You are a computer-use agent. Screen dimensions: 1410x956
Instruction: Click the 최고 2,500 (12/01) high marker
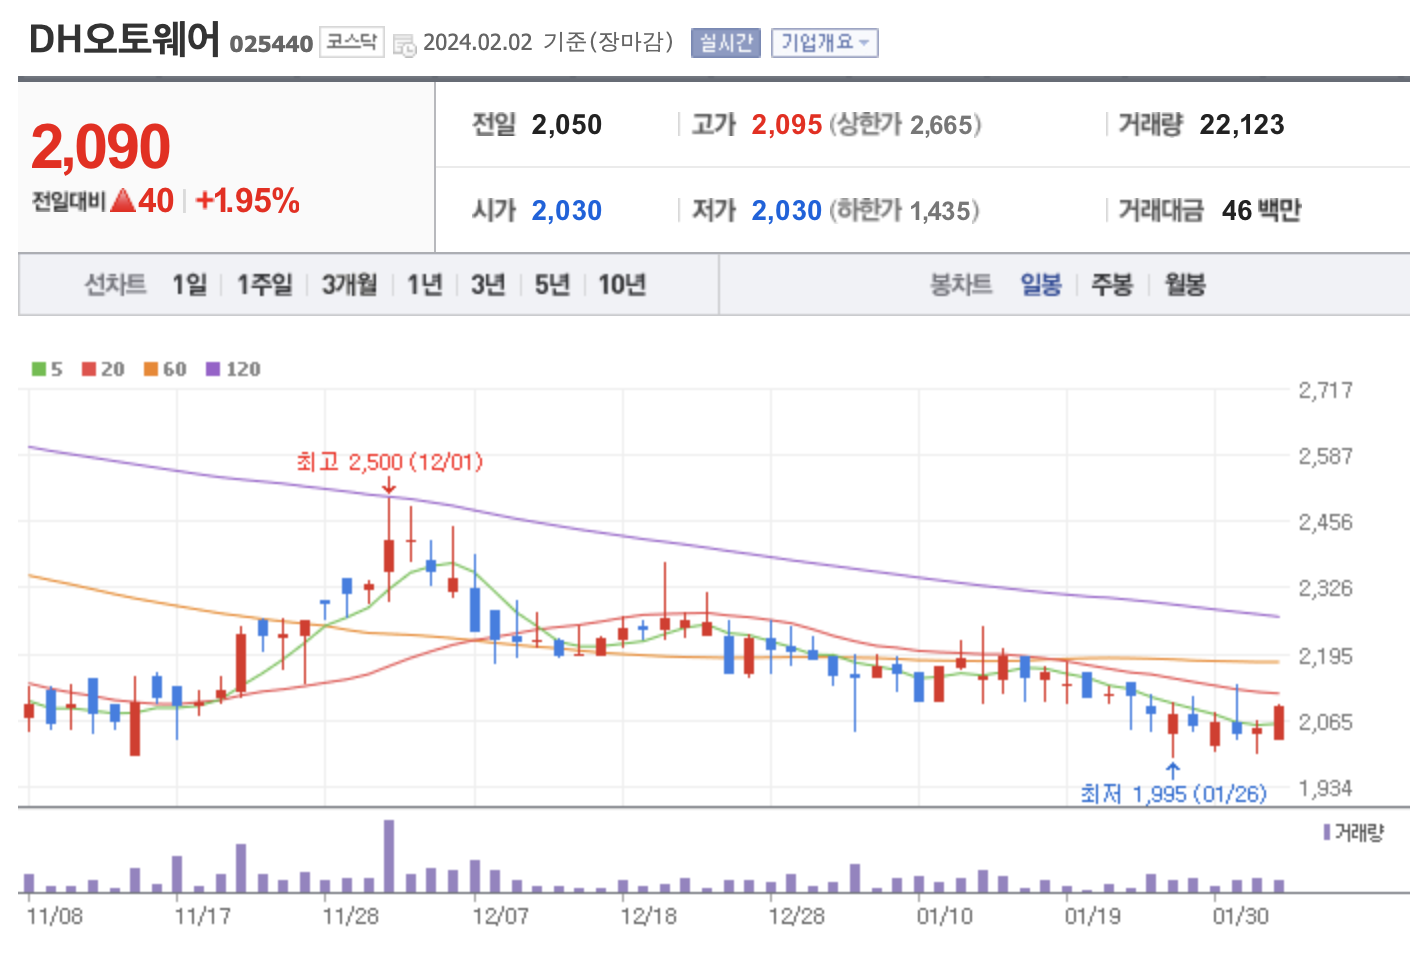pos(390,462)
